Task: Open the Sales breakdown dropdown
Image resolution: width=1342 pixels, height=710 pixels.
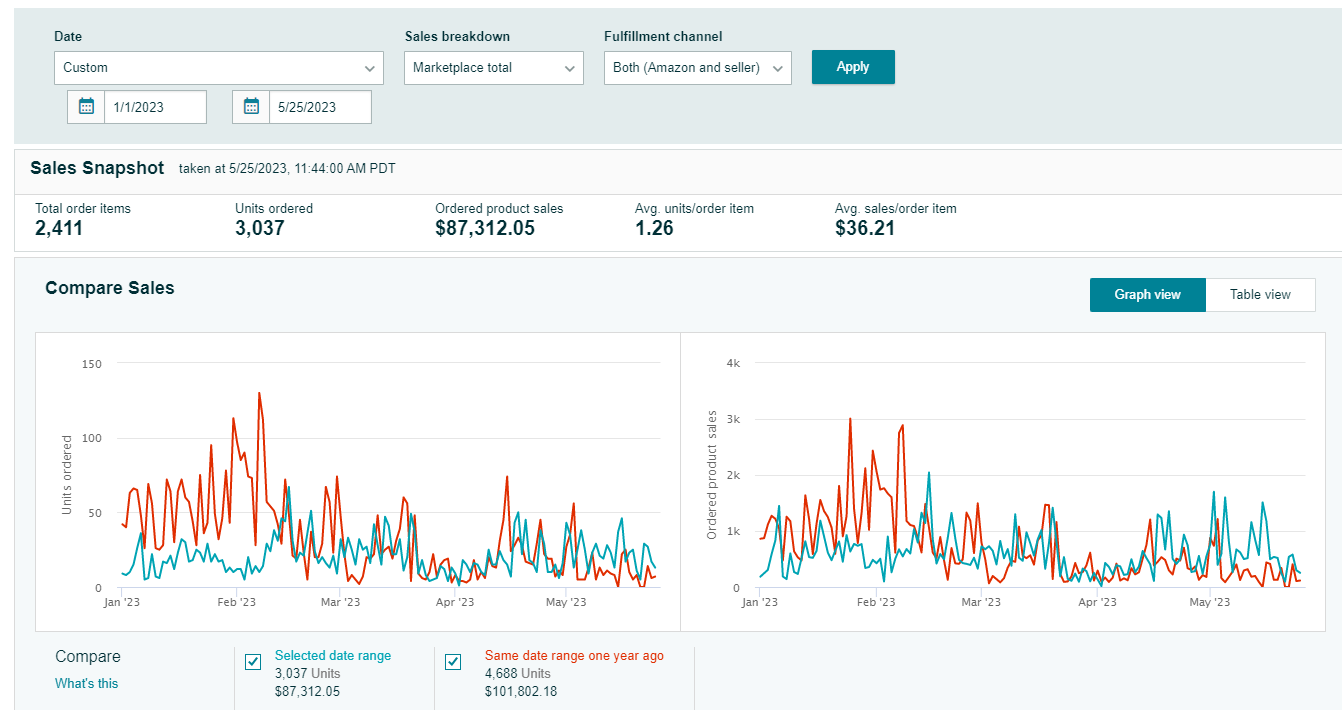Action: click(493, 68)
